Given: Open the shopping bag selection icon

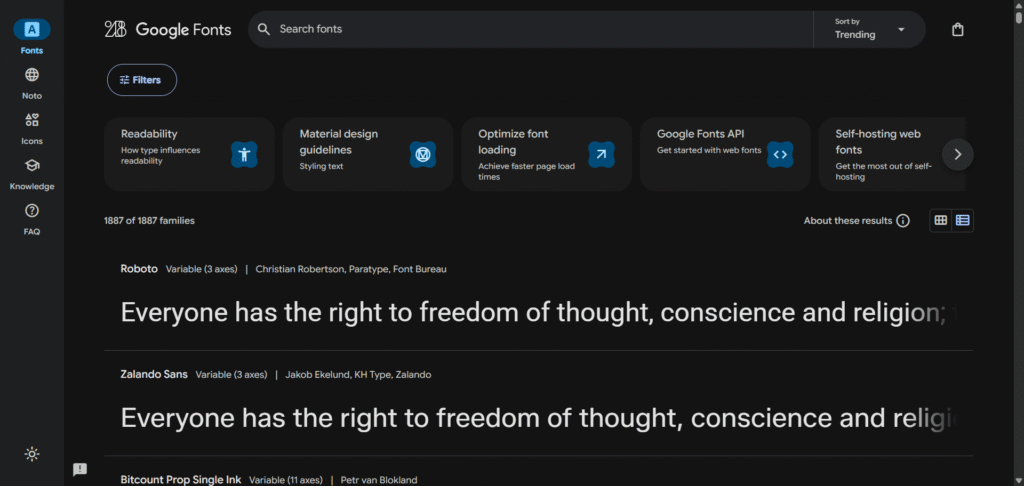Looking at the screenshot, I should tap(957, 30).
